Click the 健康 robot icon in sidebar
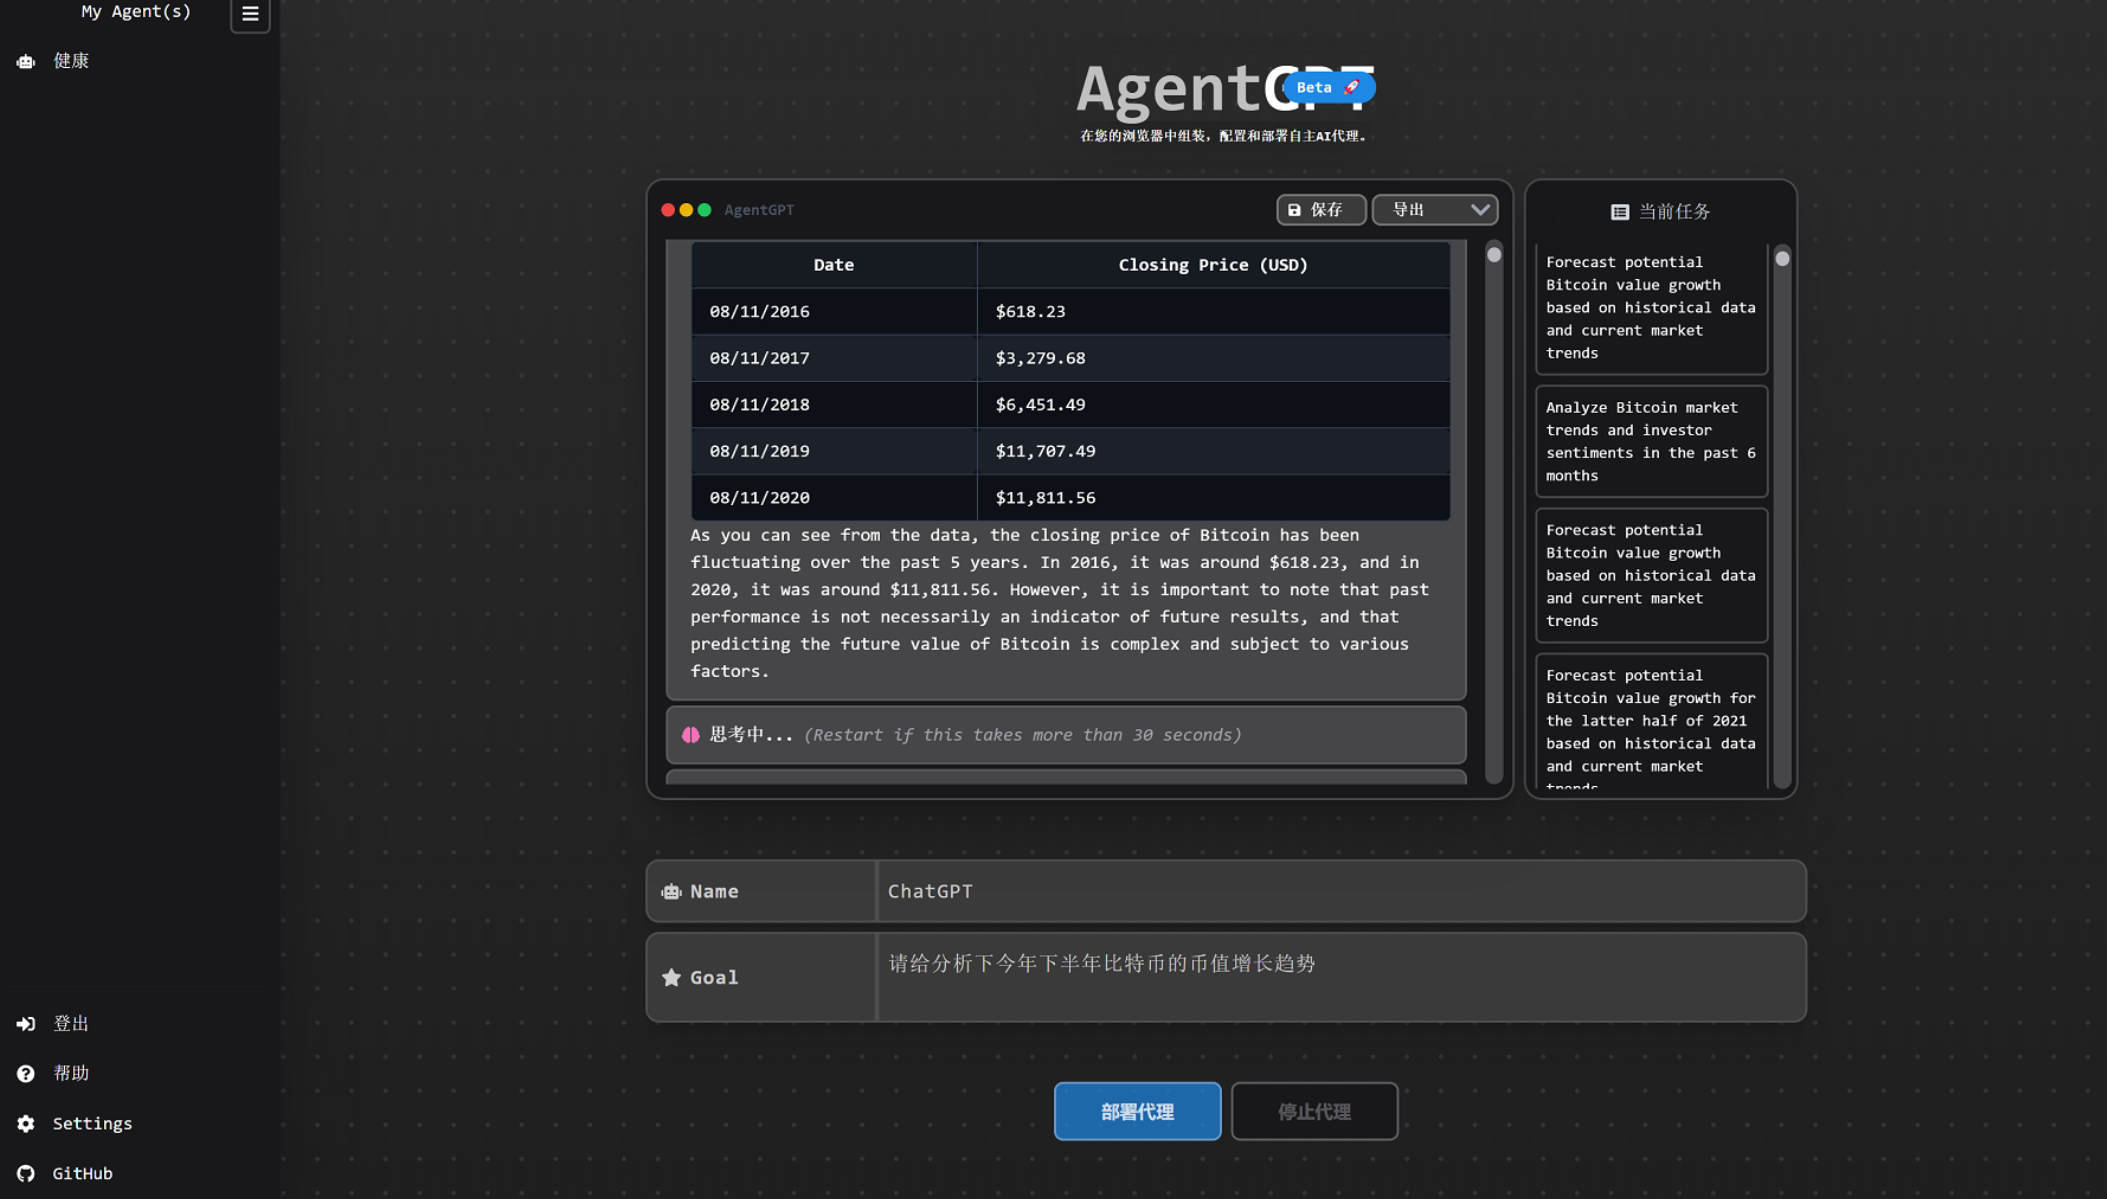The image size is (2107, 1199). coord(25,61)
